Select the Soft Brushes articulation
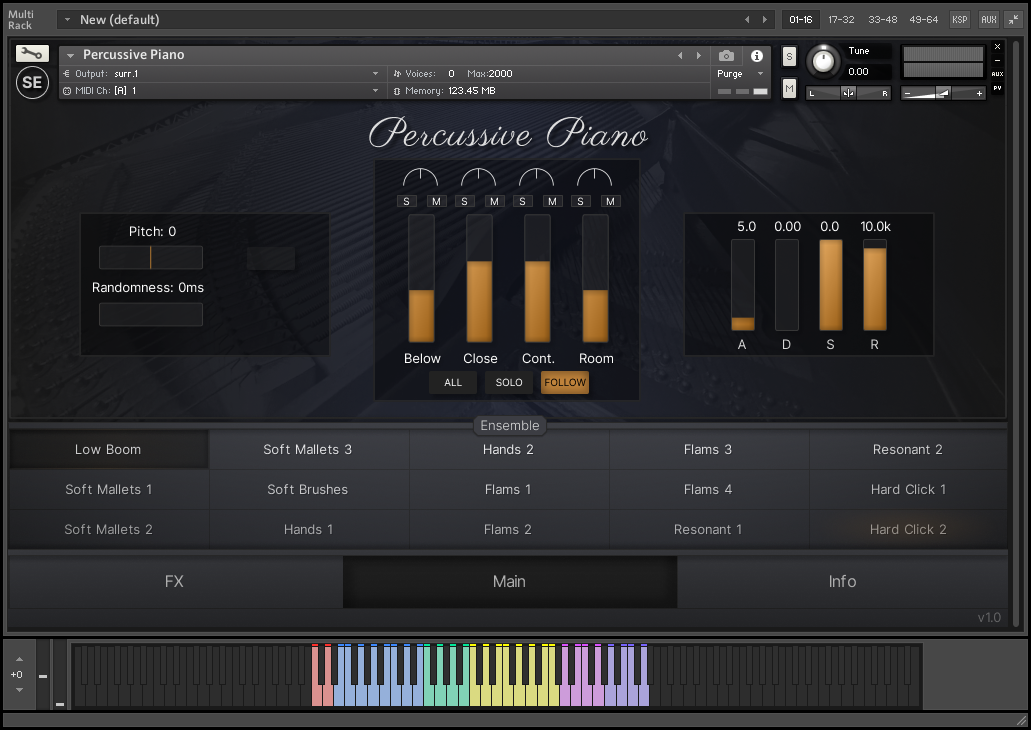The image size is (1031, 730). pyautogui.click(x=308, y=489)
